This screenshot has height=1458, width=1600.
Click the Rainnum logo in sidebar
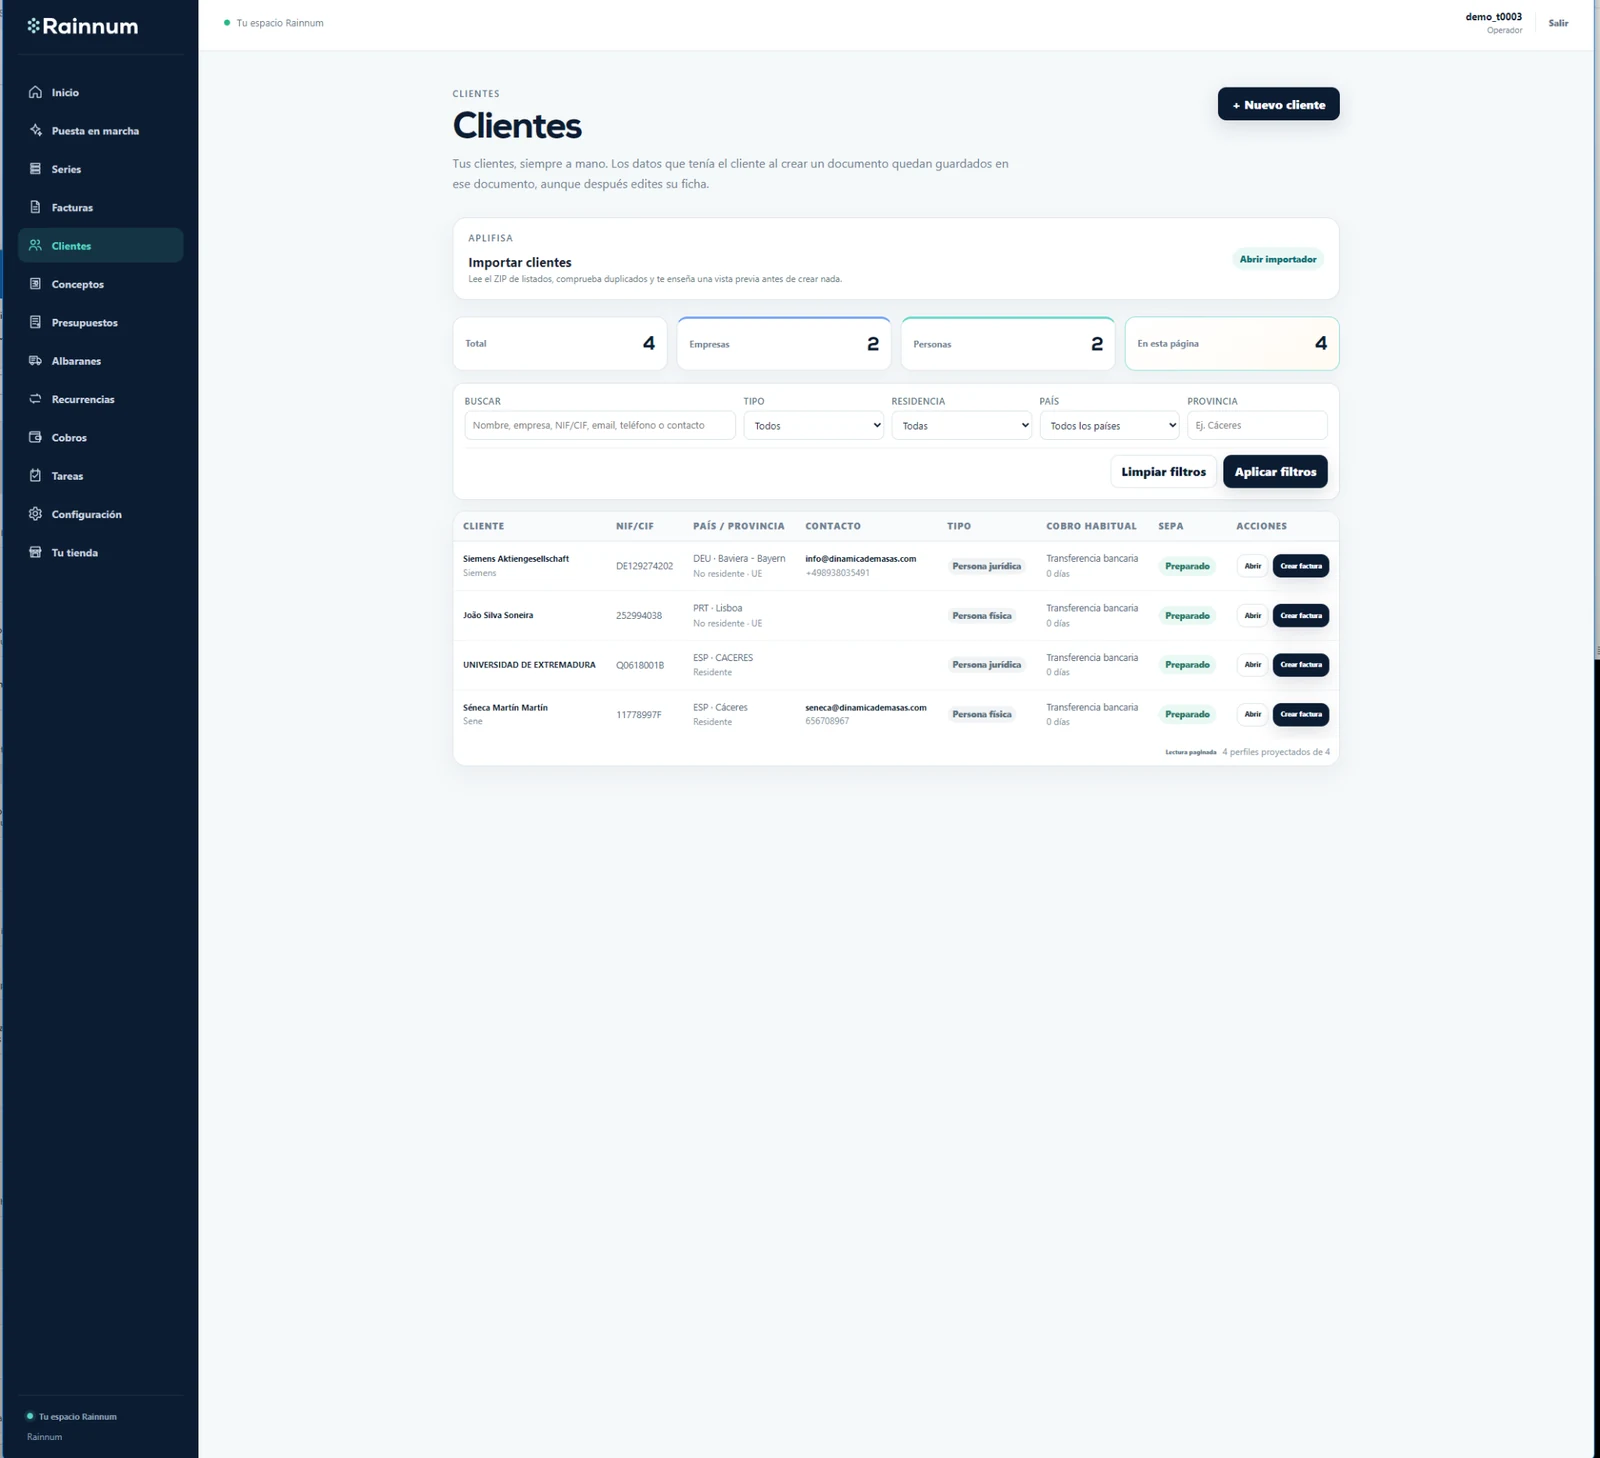83,26
